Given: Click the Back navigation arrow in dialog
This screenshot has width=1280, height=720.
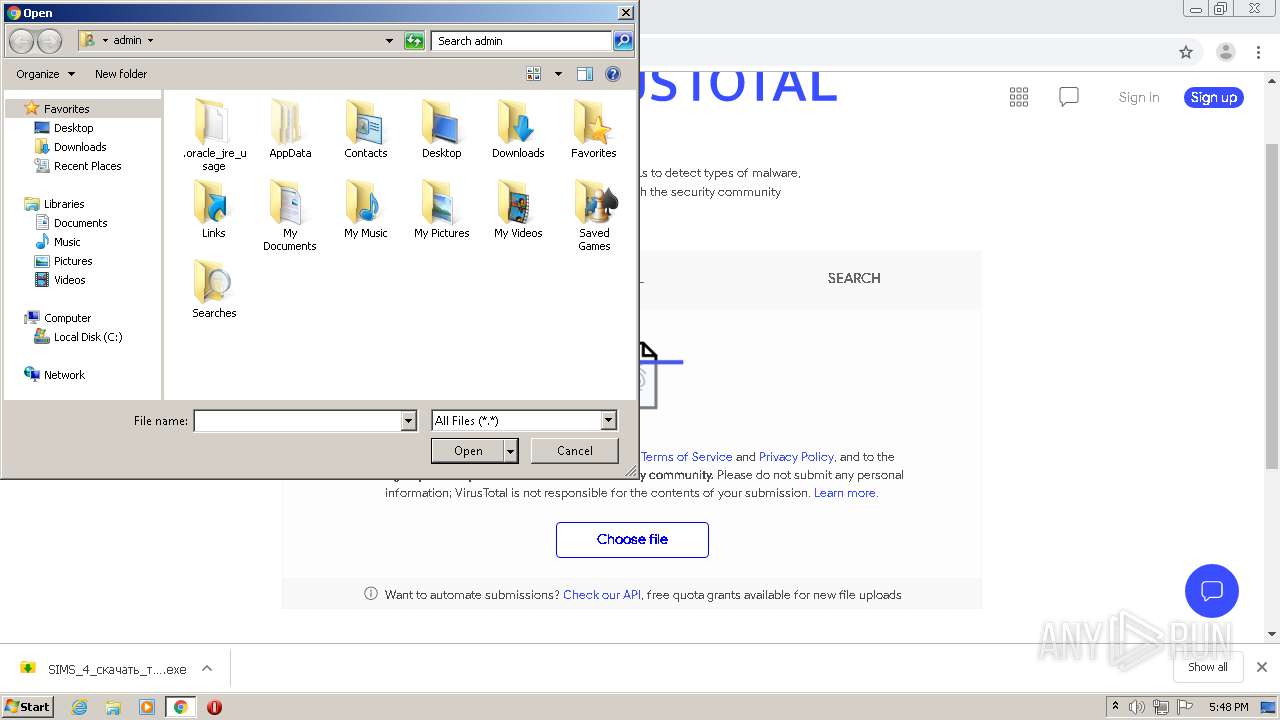Looking at the screenshot, I should tap(22, 41).
